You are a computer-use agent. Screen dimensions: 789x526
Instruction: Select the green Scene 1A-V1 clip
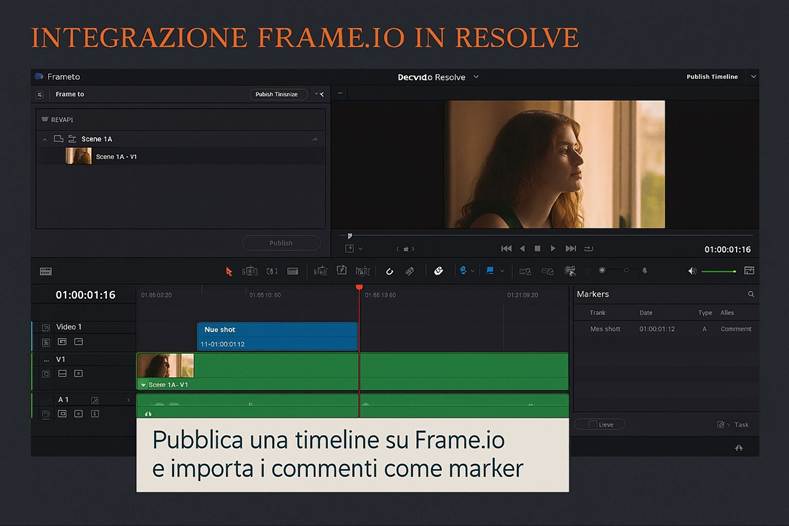pyautogui.click(x=352, y=371)
